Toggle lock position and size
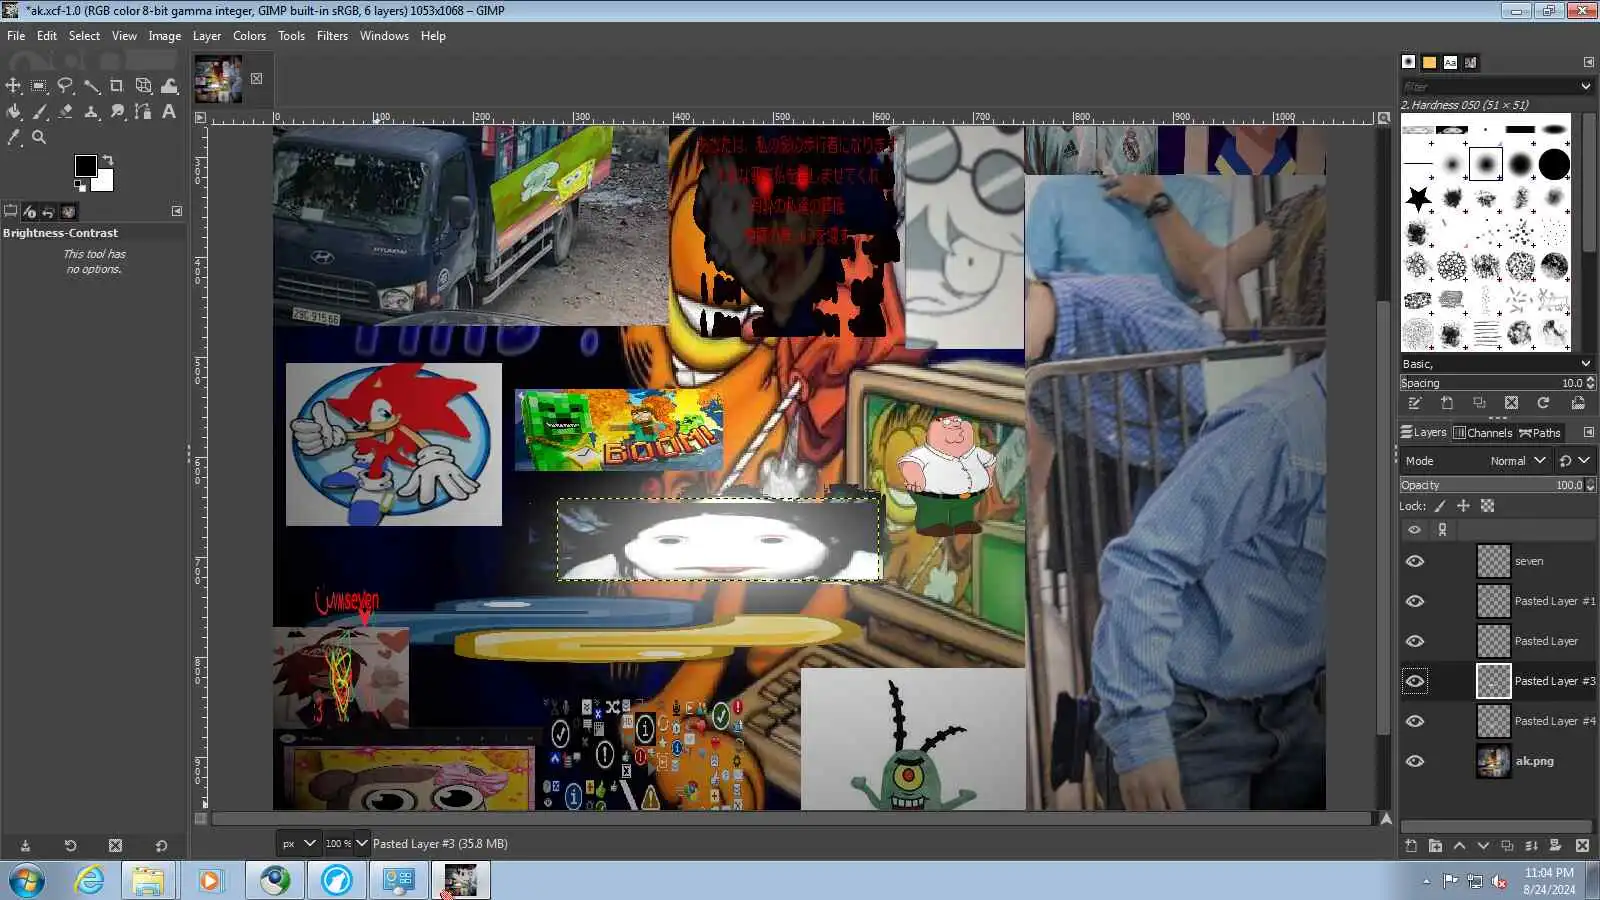This screenshot has width=1600, height=900. tap(1463, 507)
